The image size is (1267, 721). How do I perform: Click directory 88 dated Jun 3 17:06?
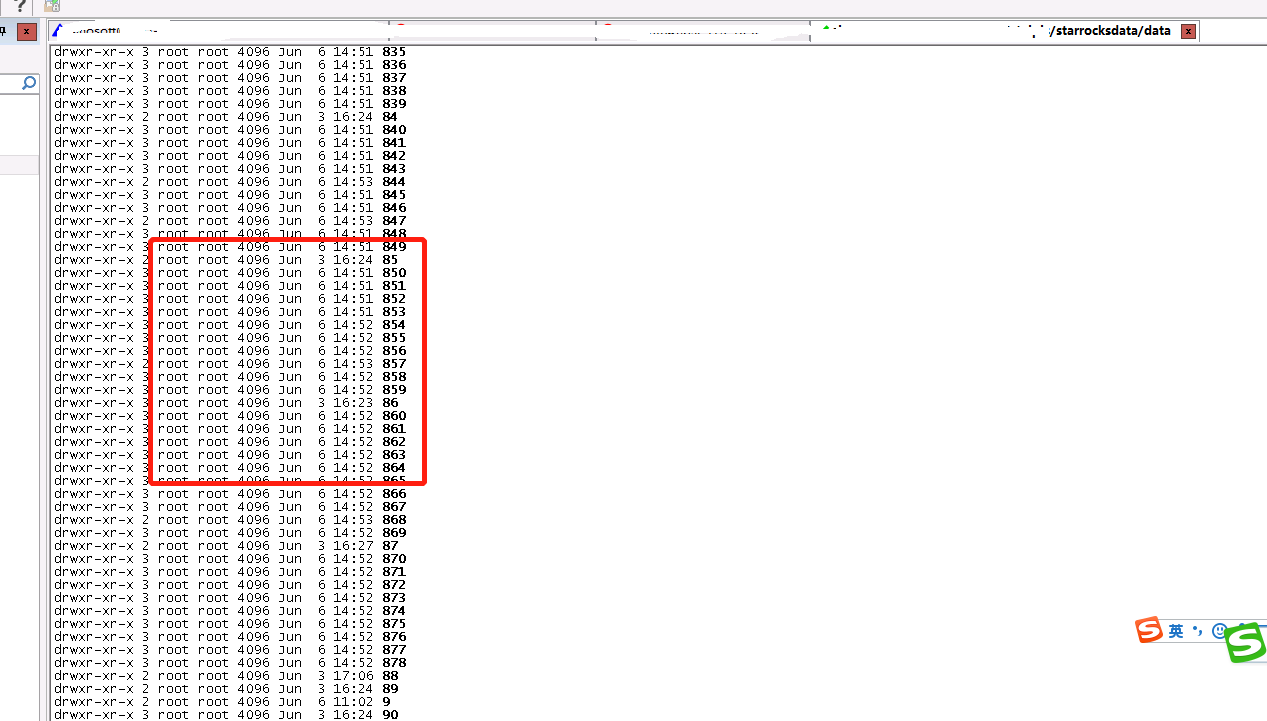point(390,675)
